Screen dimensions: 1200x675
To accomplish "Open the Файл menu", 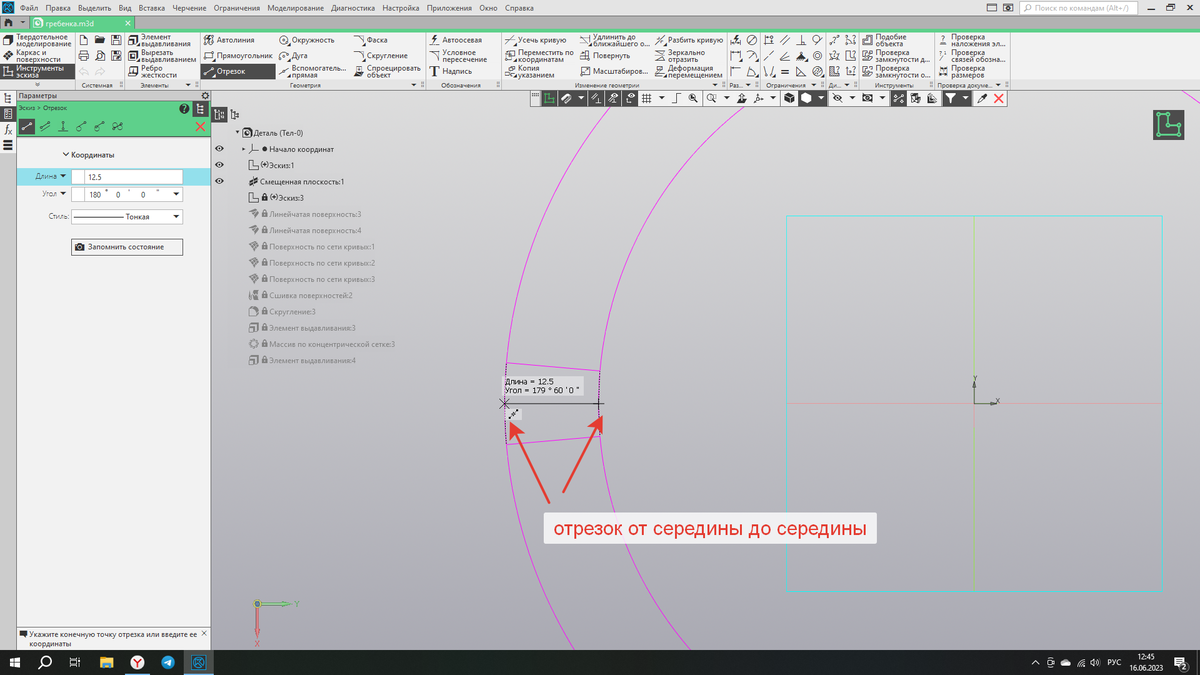I will pyautogui.click(x=29, y=7).
